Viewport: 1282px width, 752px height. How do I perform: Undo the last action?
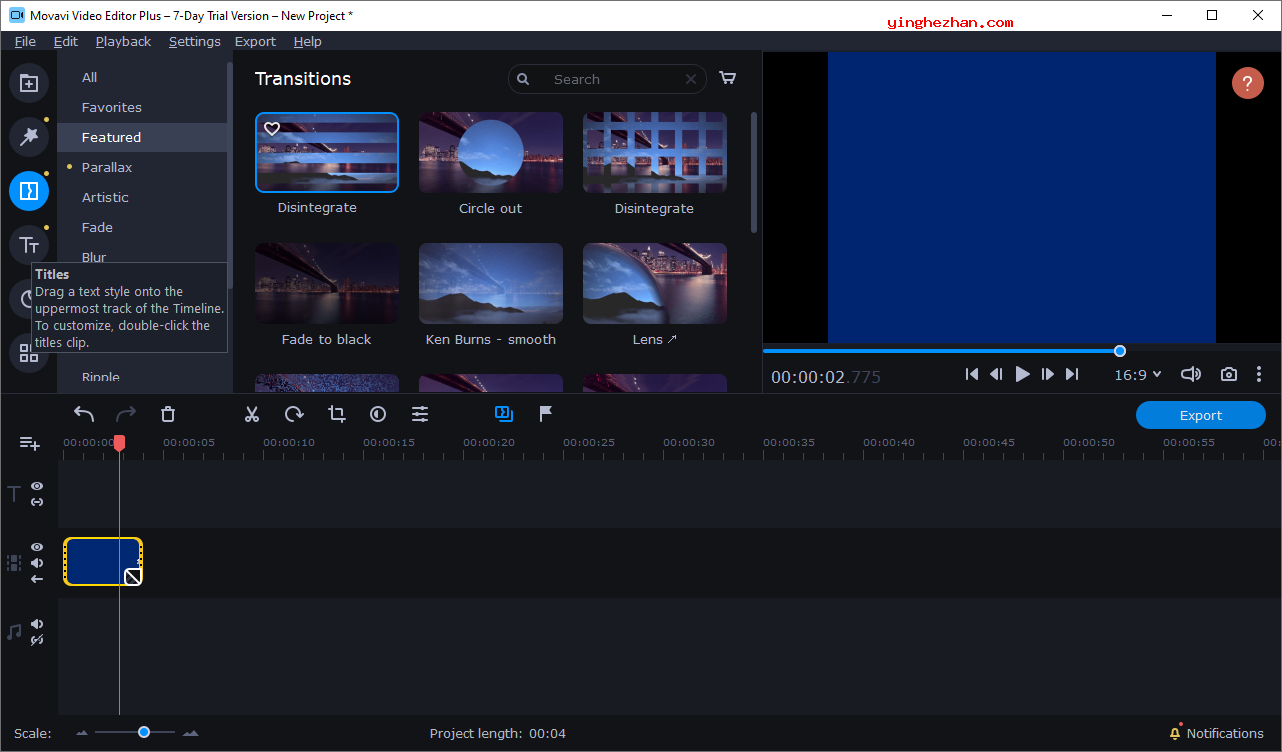(x=84, y=414)
